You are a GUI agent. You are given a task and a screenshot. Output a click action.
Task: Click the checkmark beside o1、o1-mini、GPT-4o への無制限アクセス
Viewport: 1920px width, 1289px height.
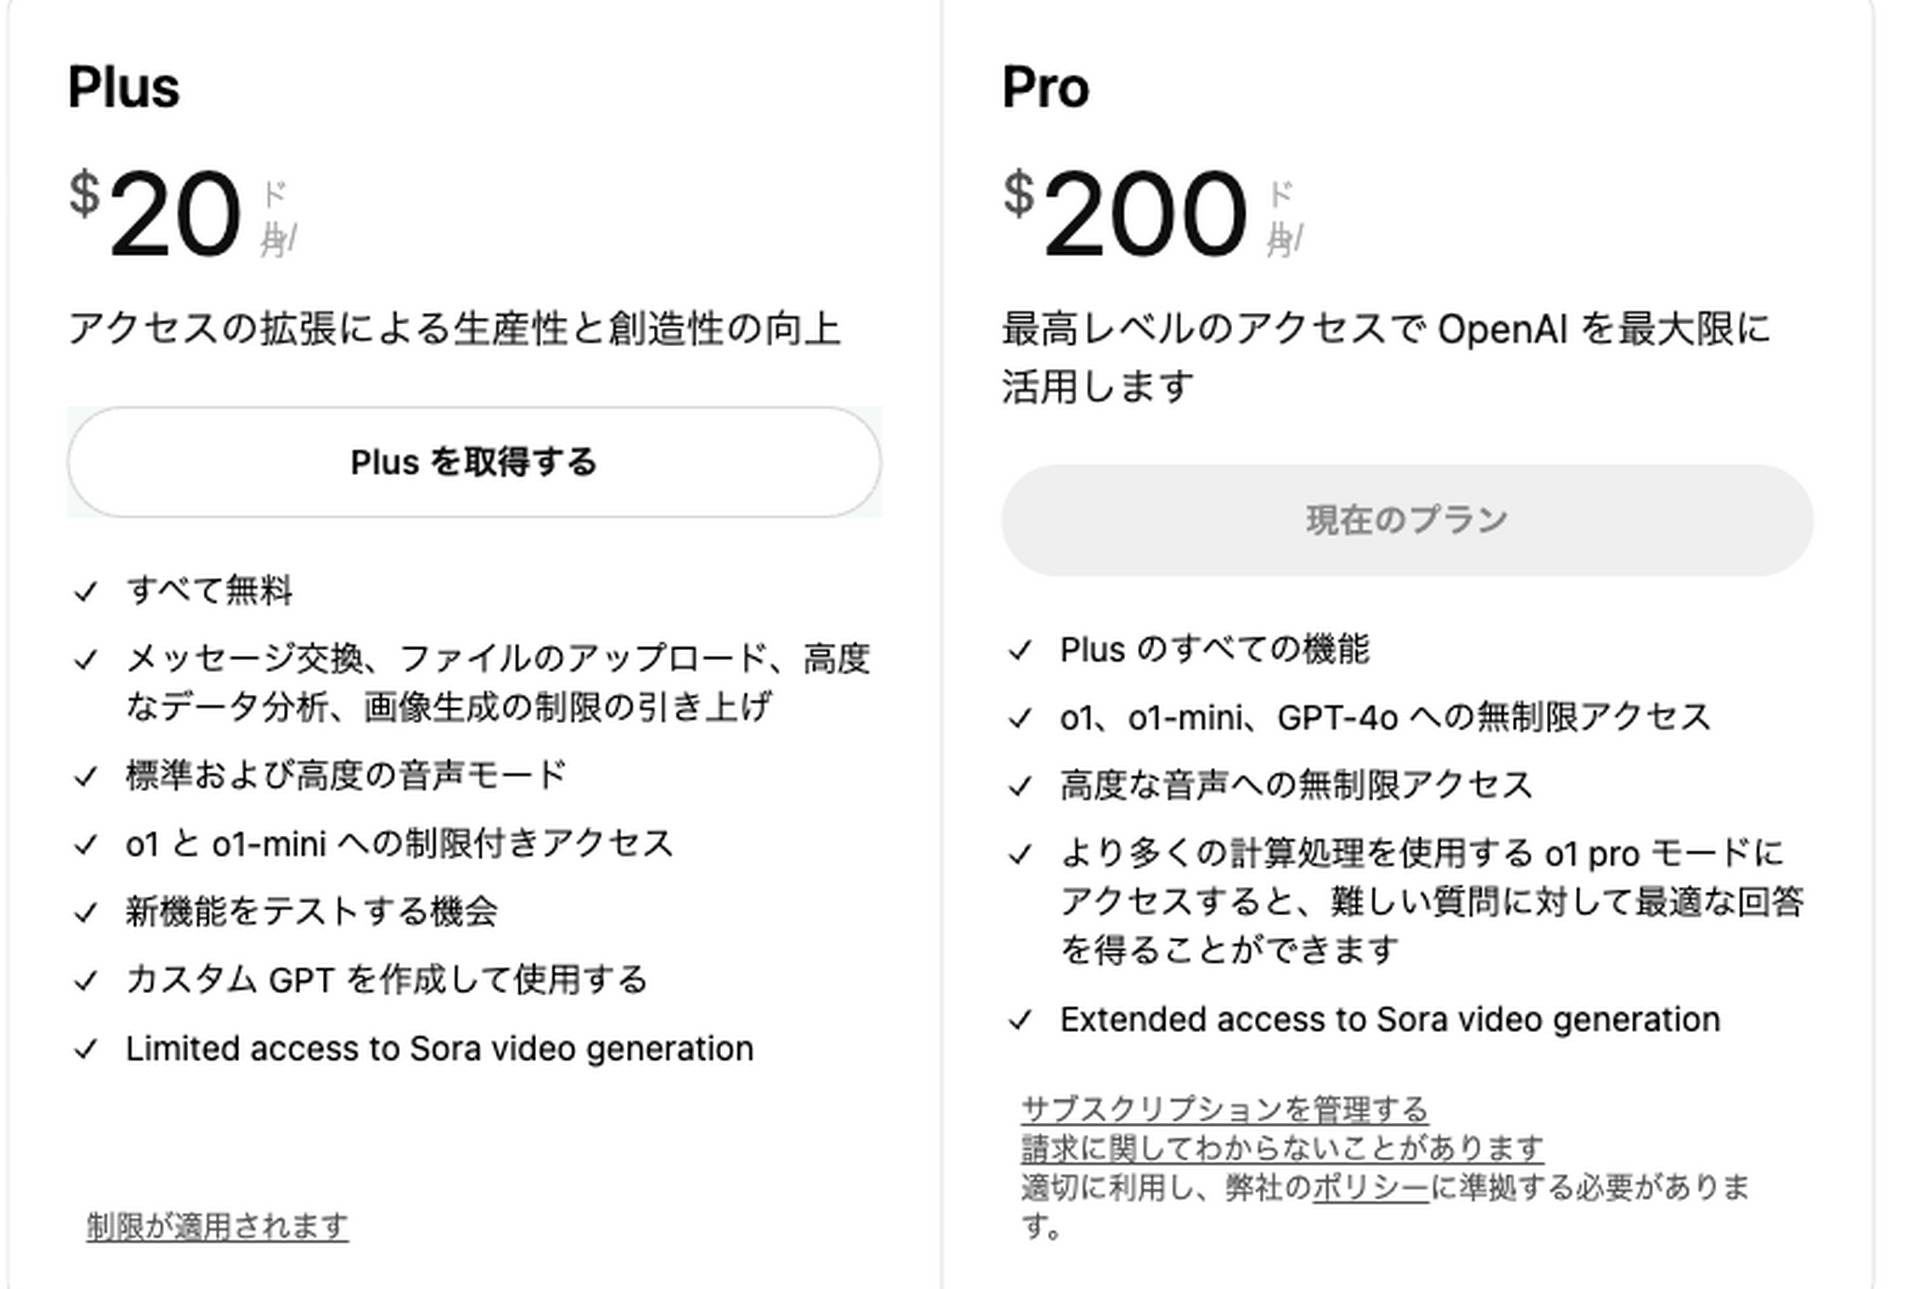click(x=1021, y=716)
